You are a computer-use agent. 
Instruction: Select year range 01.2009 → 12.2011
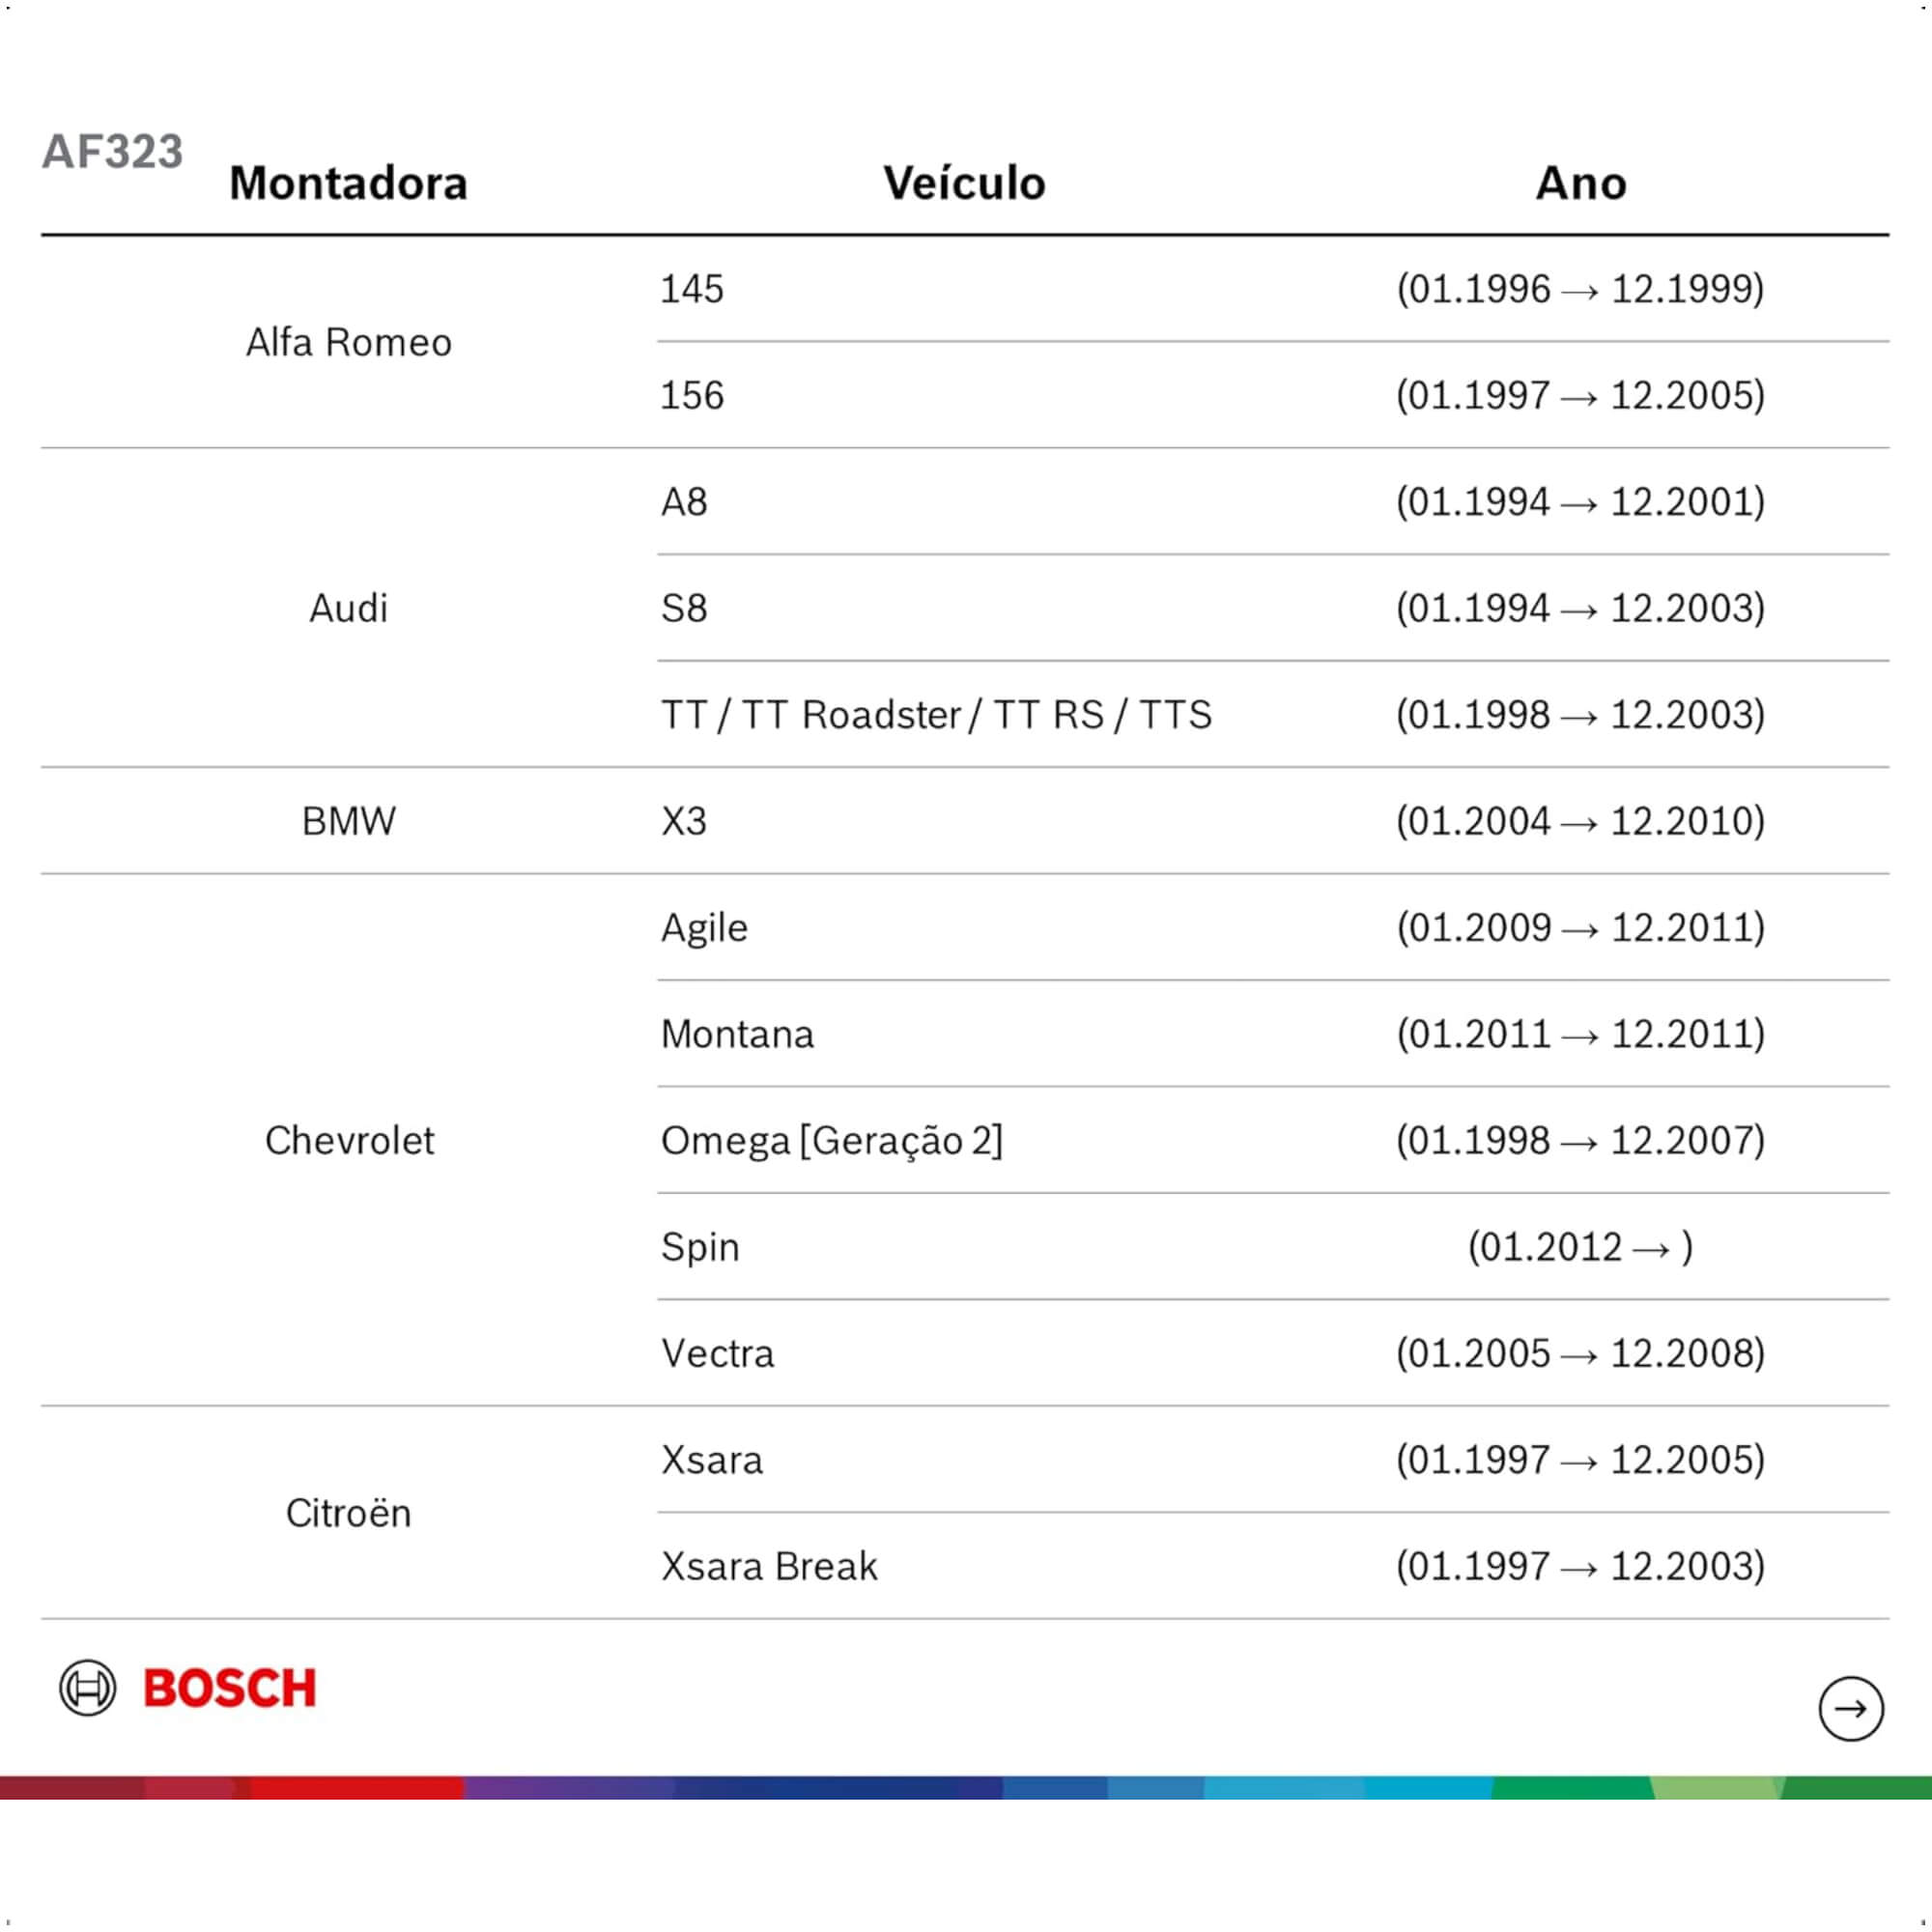(x=1580, y=928)
